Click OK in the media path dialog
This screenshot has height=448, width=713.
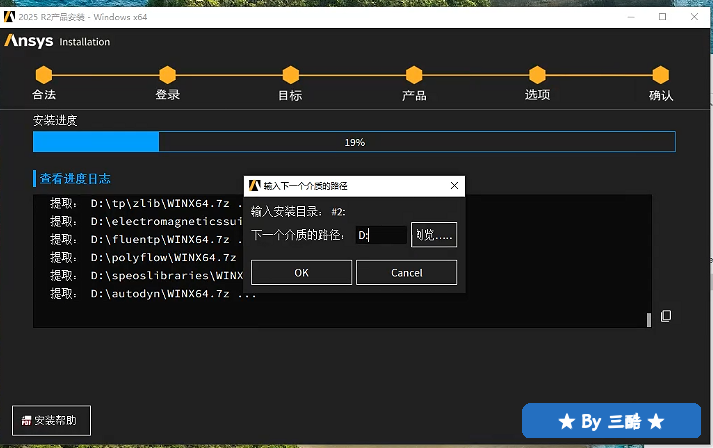click(x=301, y=272)
